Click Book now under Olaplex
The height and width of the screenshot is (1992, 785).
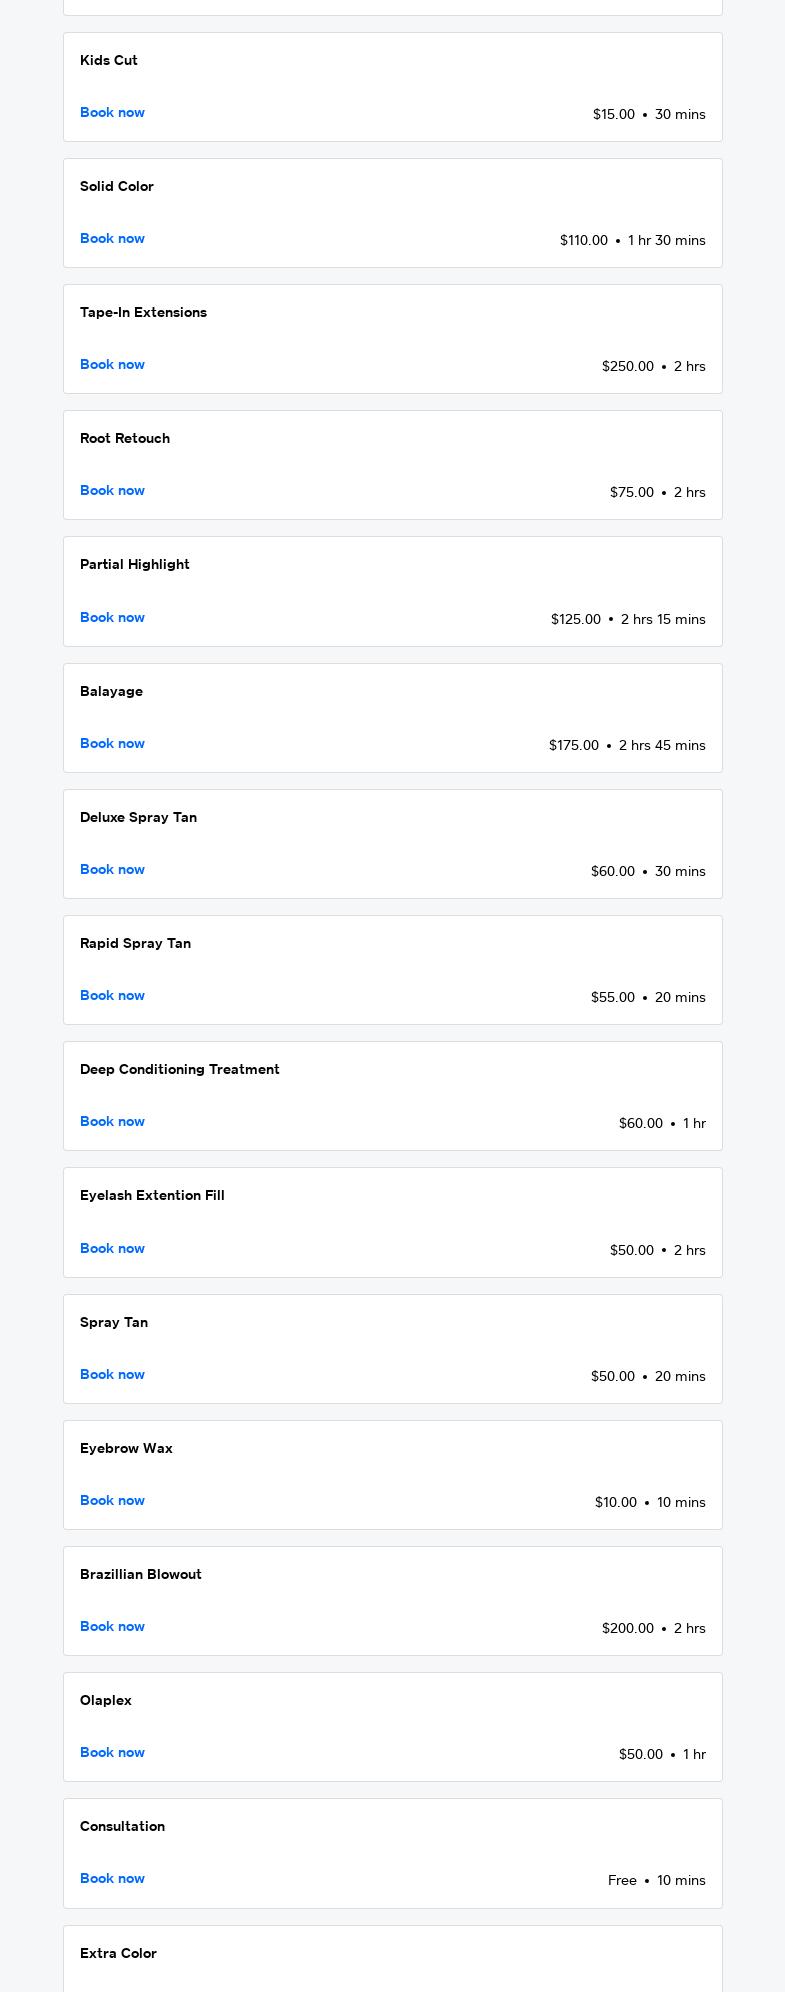click(x=112, y=1753)
